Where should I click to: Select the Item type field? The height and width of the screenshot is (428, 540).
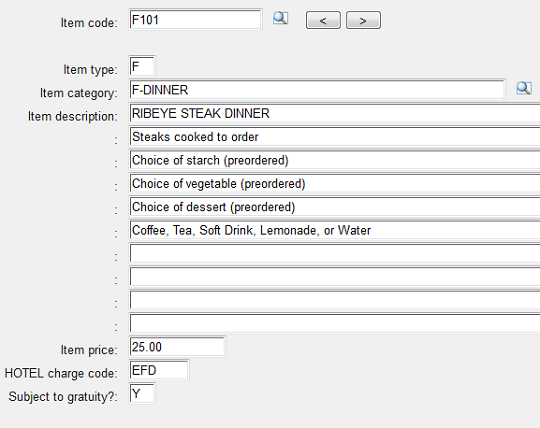pyautogui.click(x=142, y=66)
